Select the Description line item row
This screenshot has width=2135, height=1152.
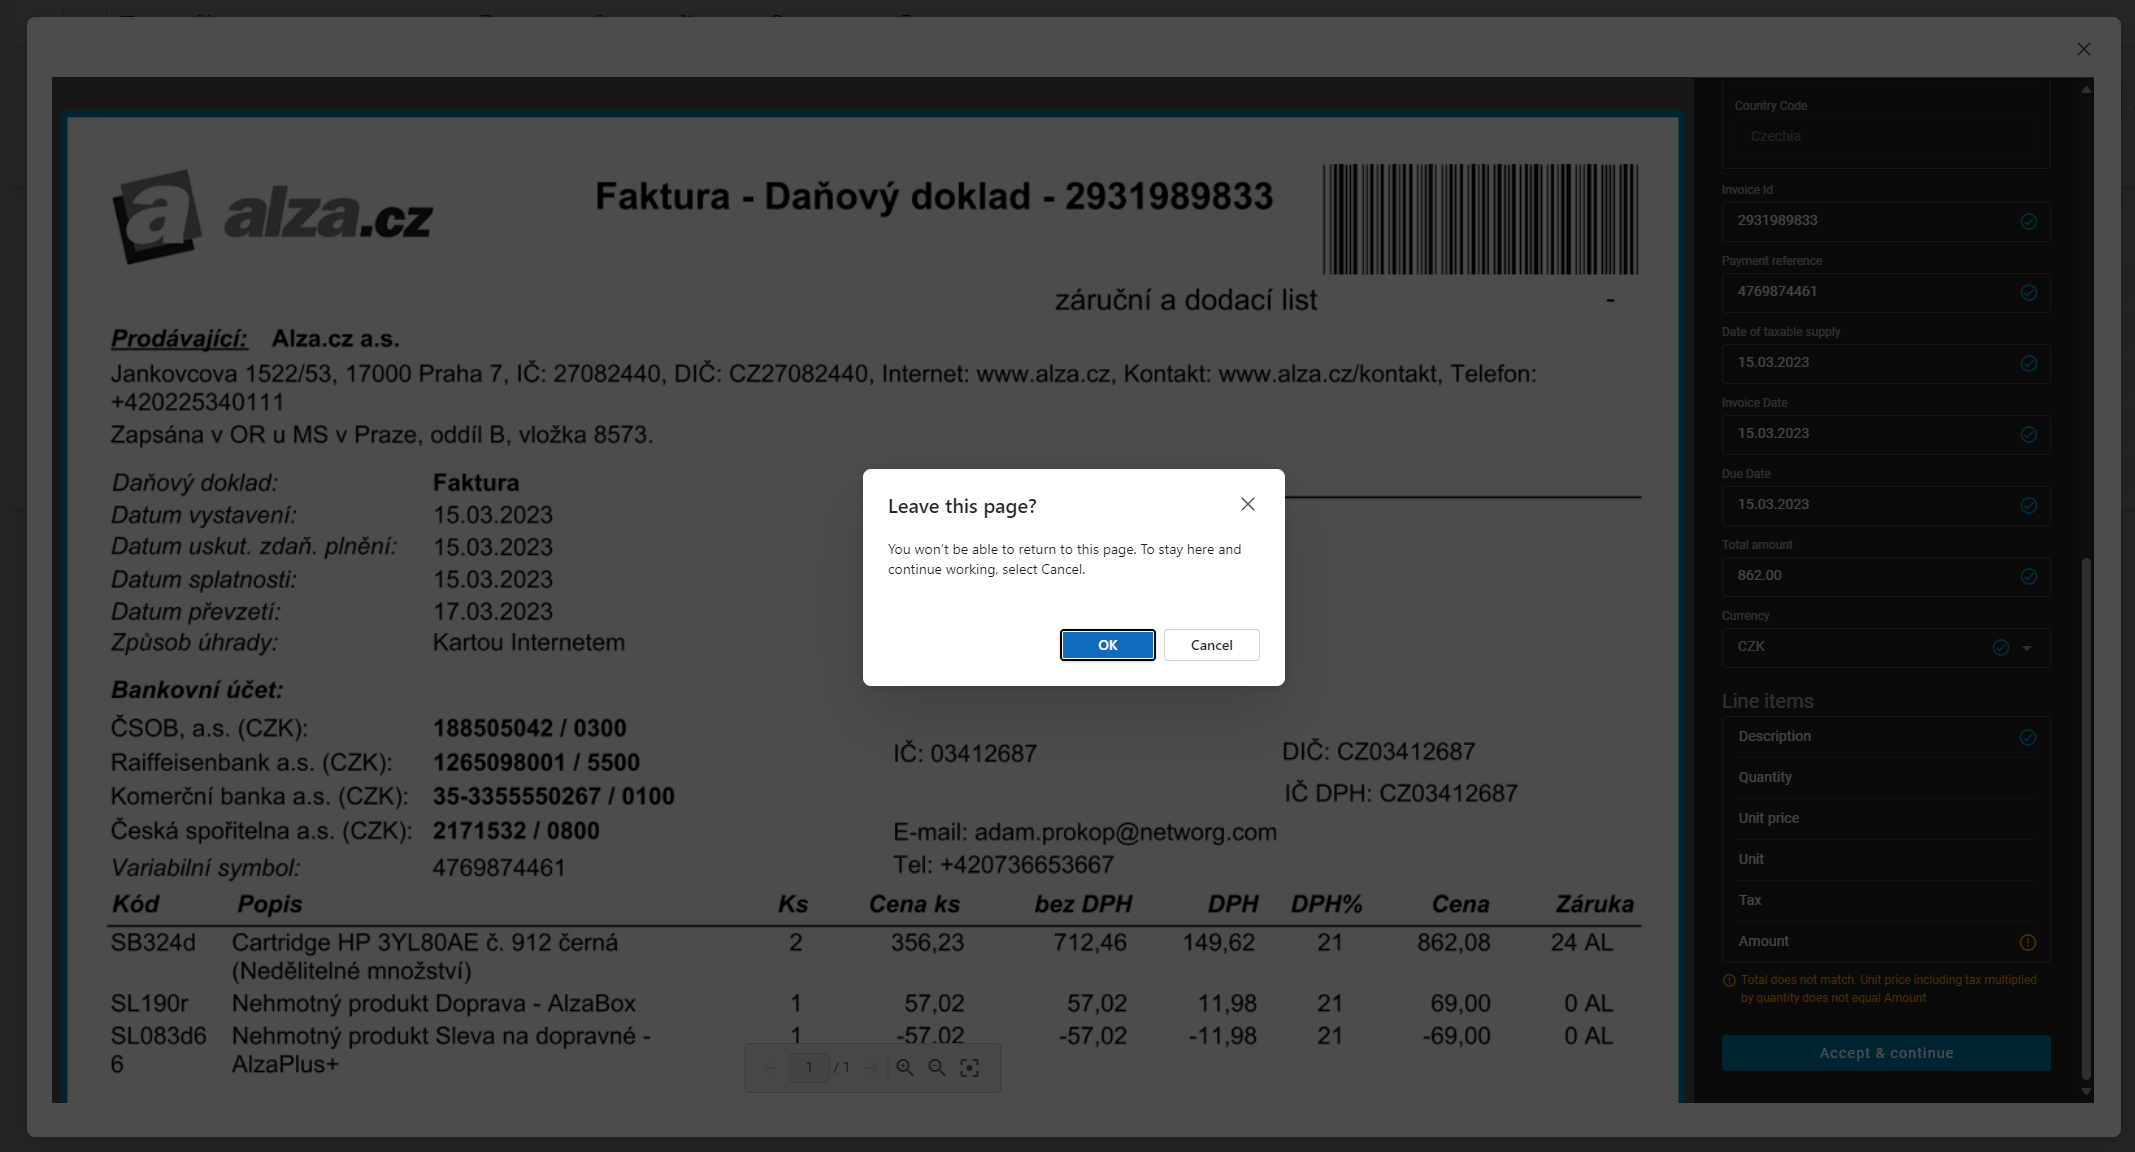pos(1886,737)
